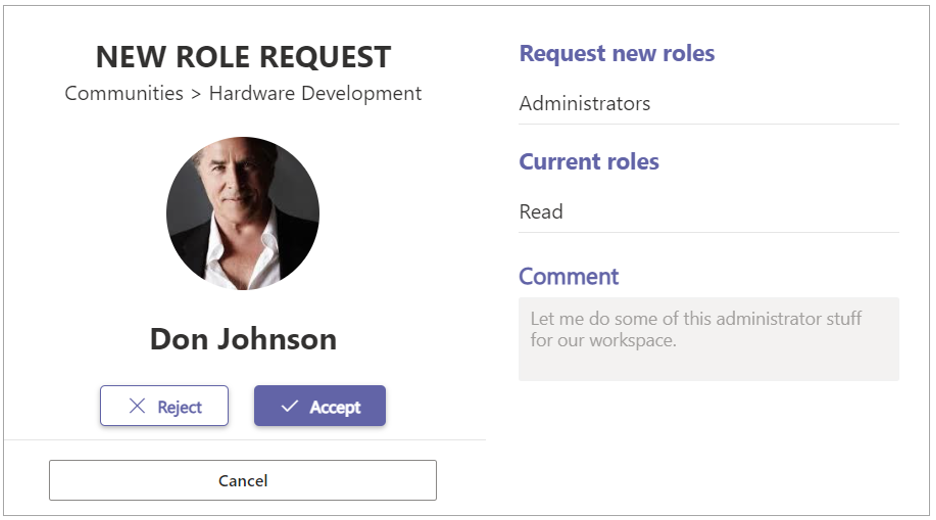This screenshot has width=936, height=520.
Task: Click the Comment text box
Action: (709, 339)
